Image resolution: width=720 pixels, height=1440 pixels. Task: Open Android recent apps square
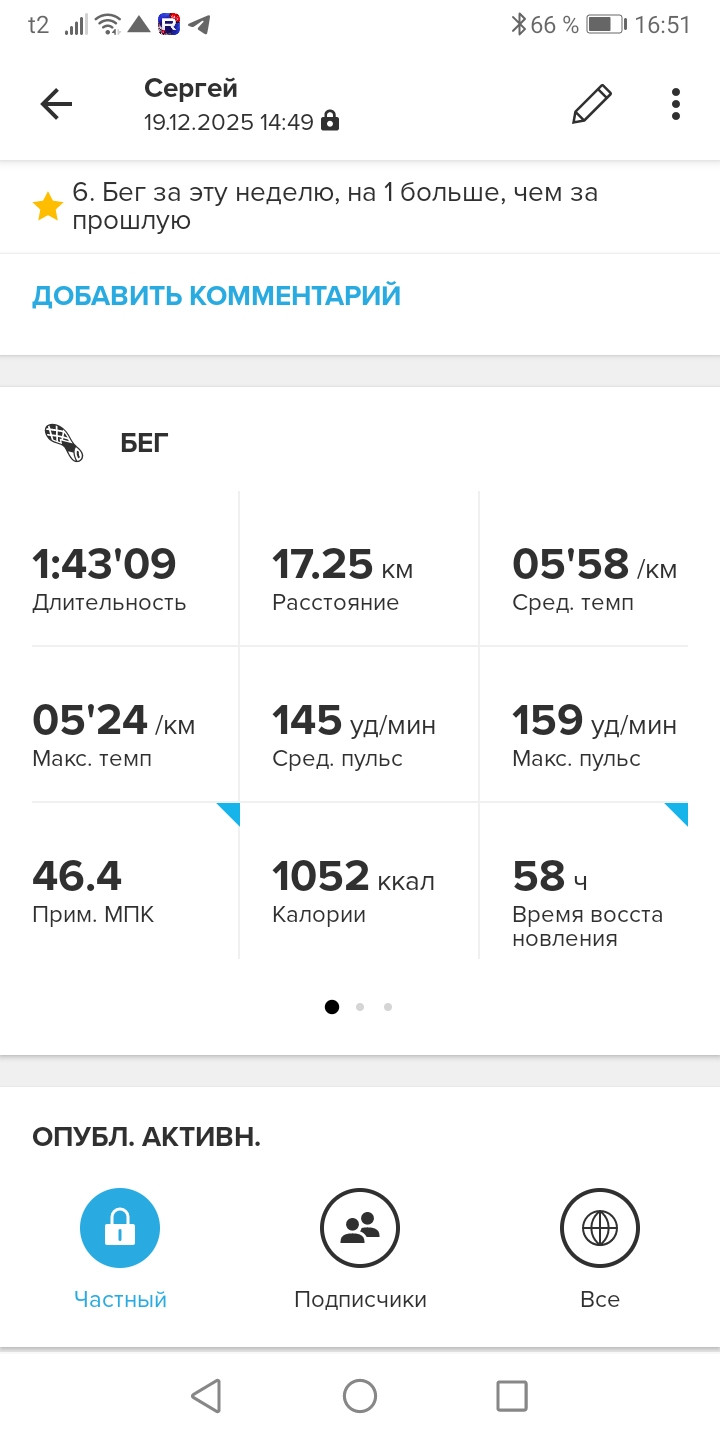coord(512,1395)
